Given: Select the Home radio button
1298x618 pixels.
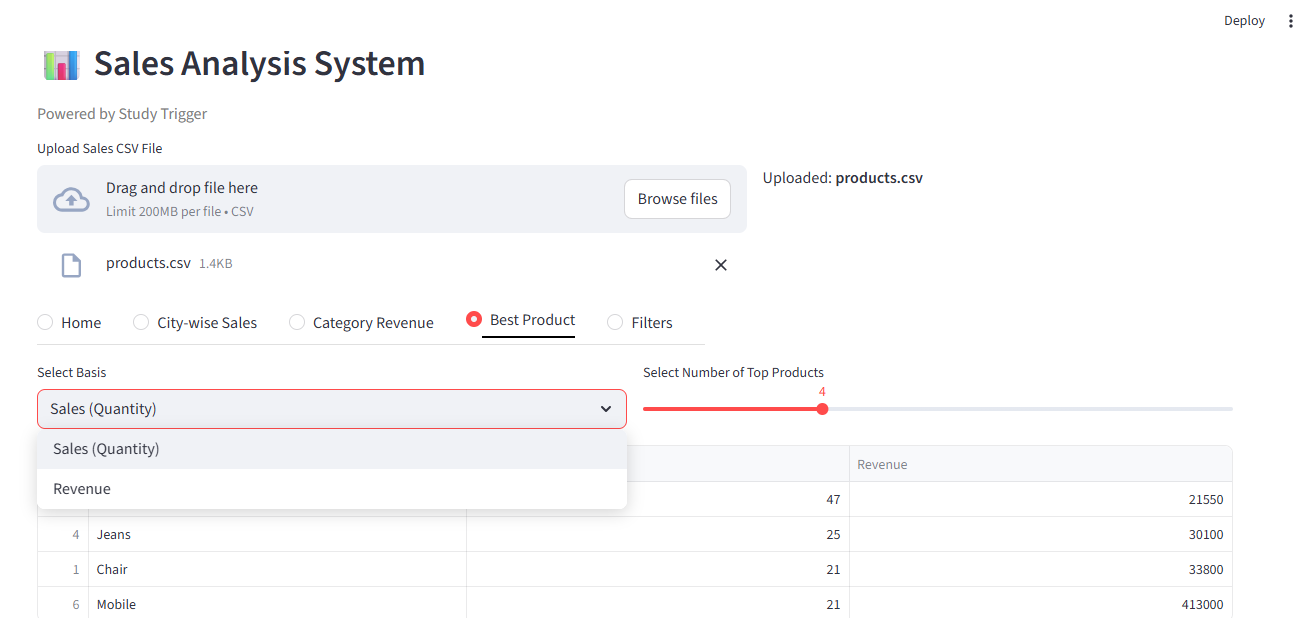Looking at the screenshot, I should coord(45,322).
